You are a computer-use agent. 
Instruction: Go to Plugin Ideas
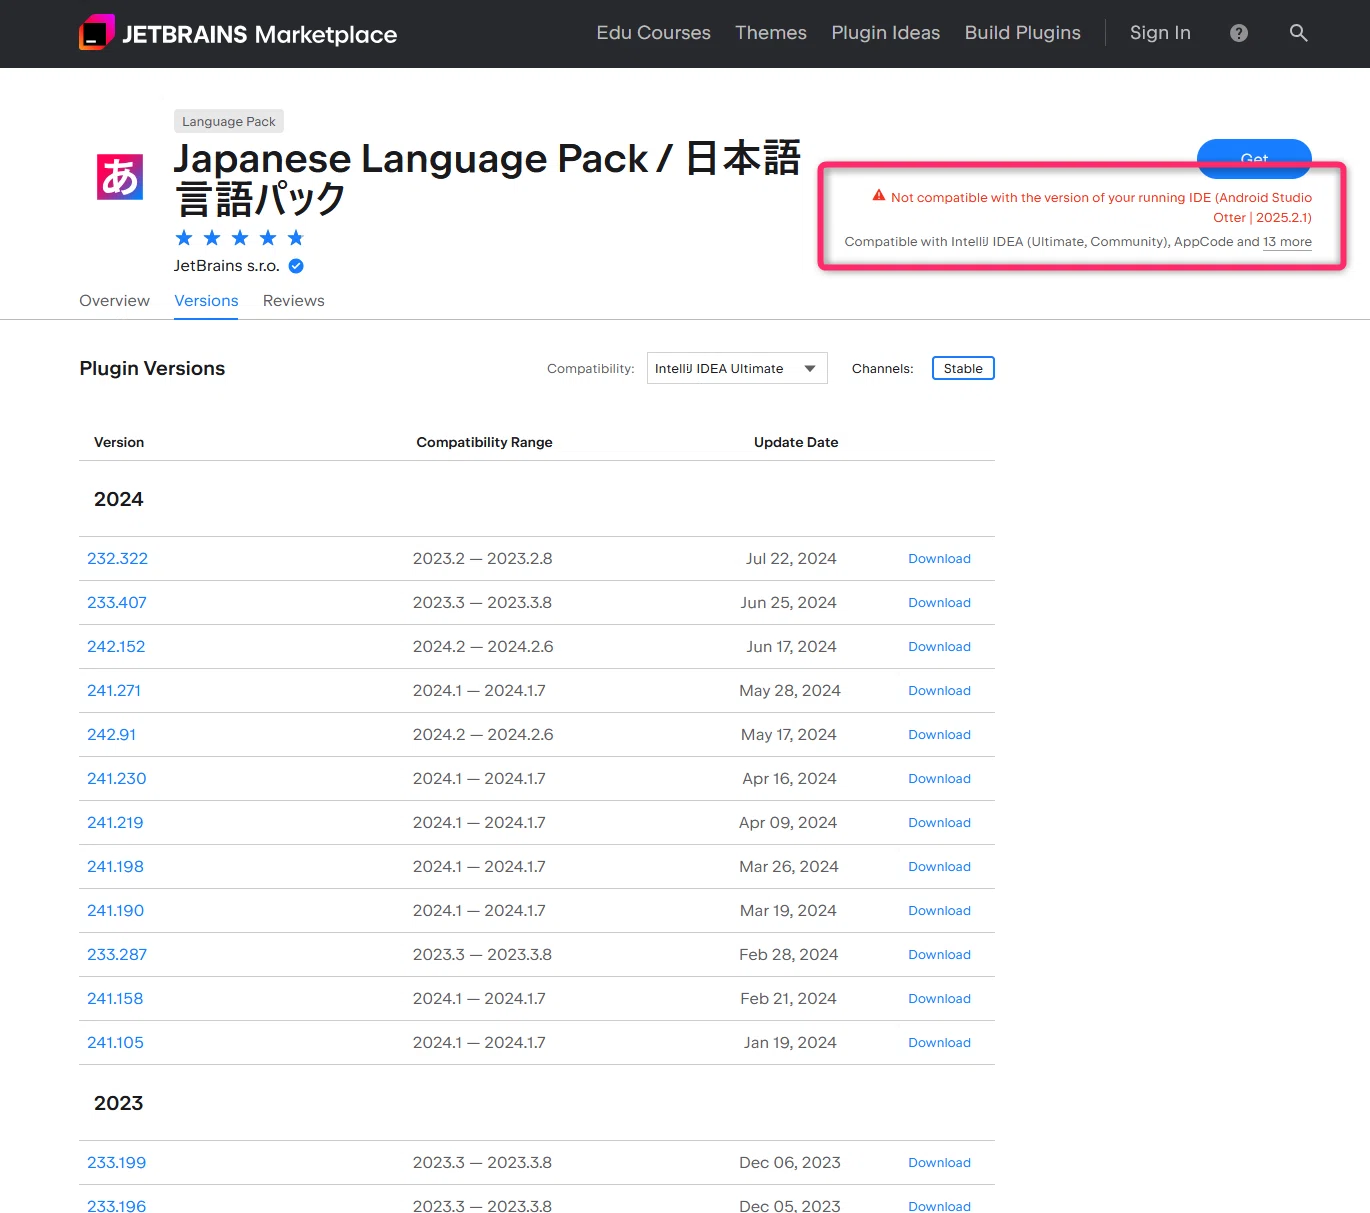click(886, 33)
